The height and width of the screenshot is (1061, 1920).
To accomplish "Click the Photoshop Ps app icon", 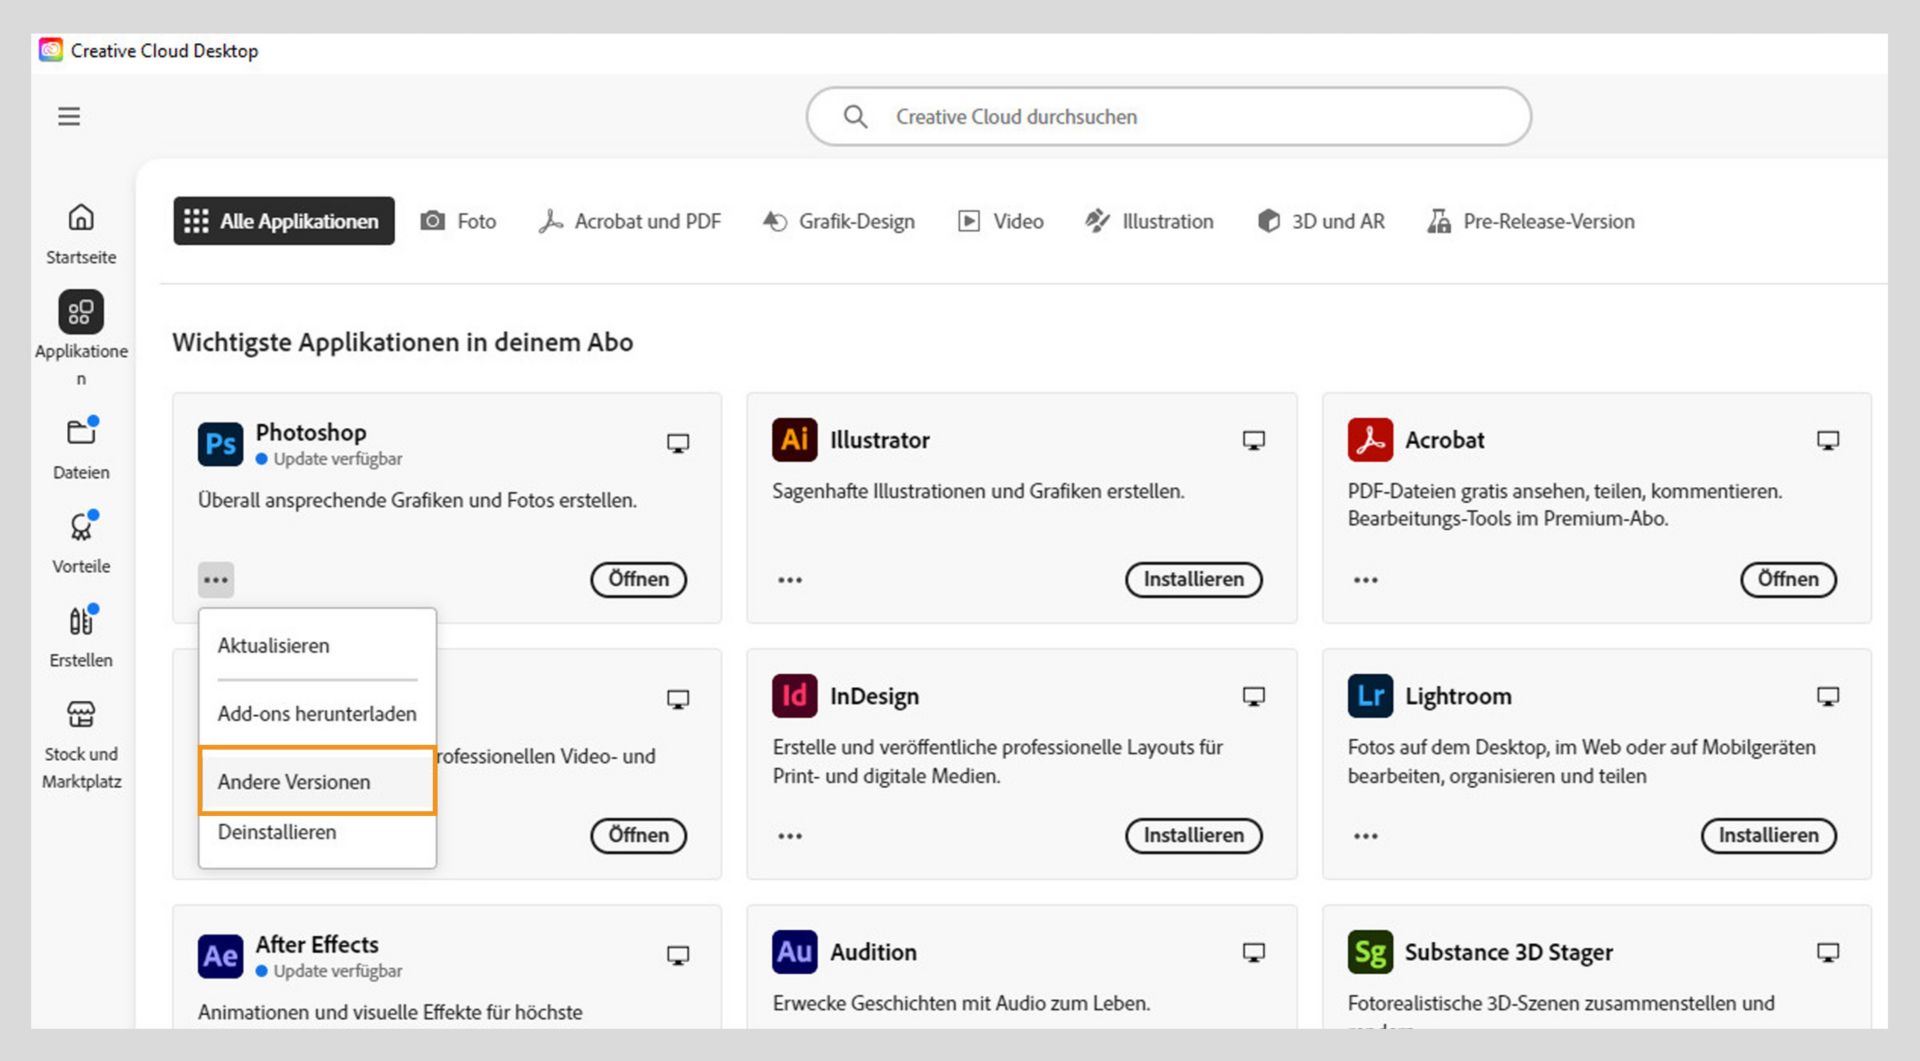I will click(x=220, y=444).
